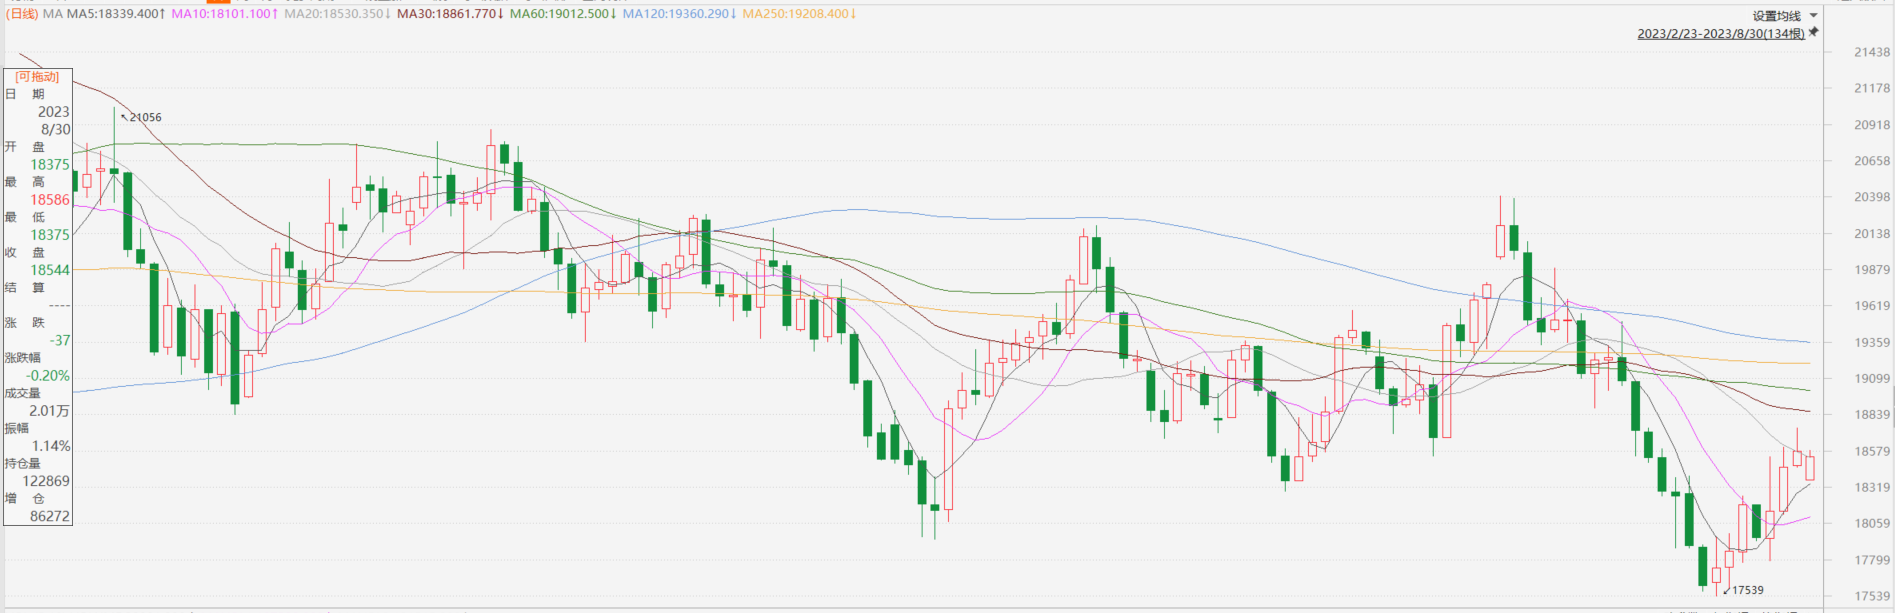Click the 17539 low price marker
The width and height of the screenshot is (1895, 613).
click(x=1747, y=590)
